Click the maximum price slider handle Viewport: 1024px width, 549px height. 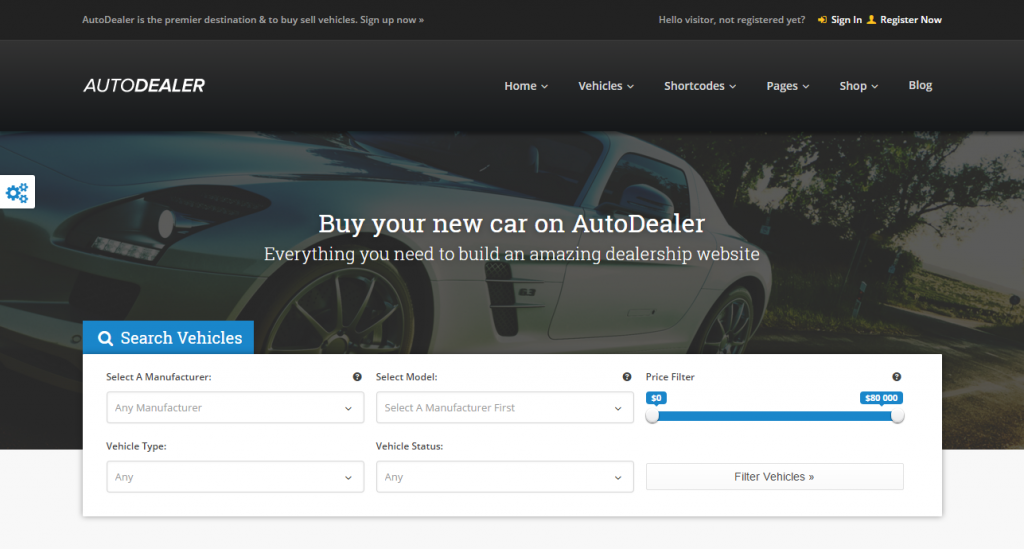pyautogui.click(x=897, y=416)
